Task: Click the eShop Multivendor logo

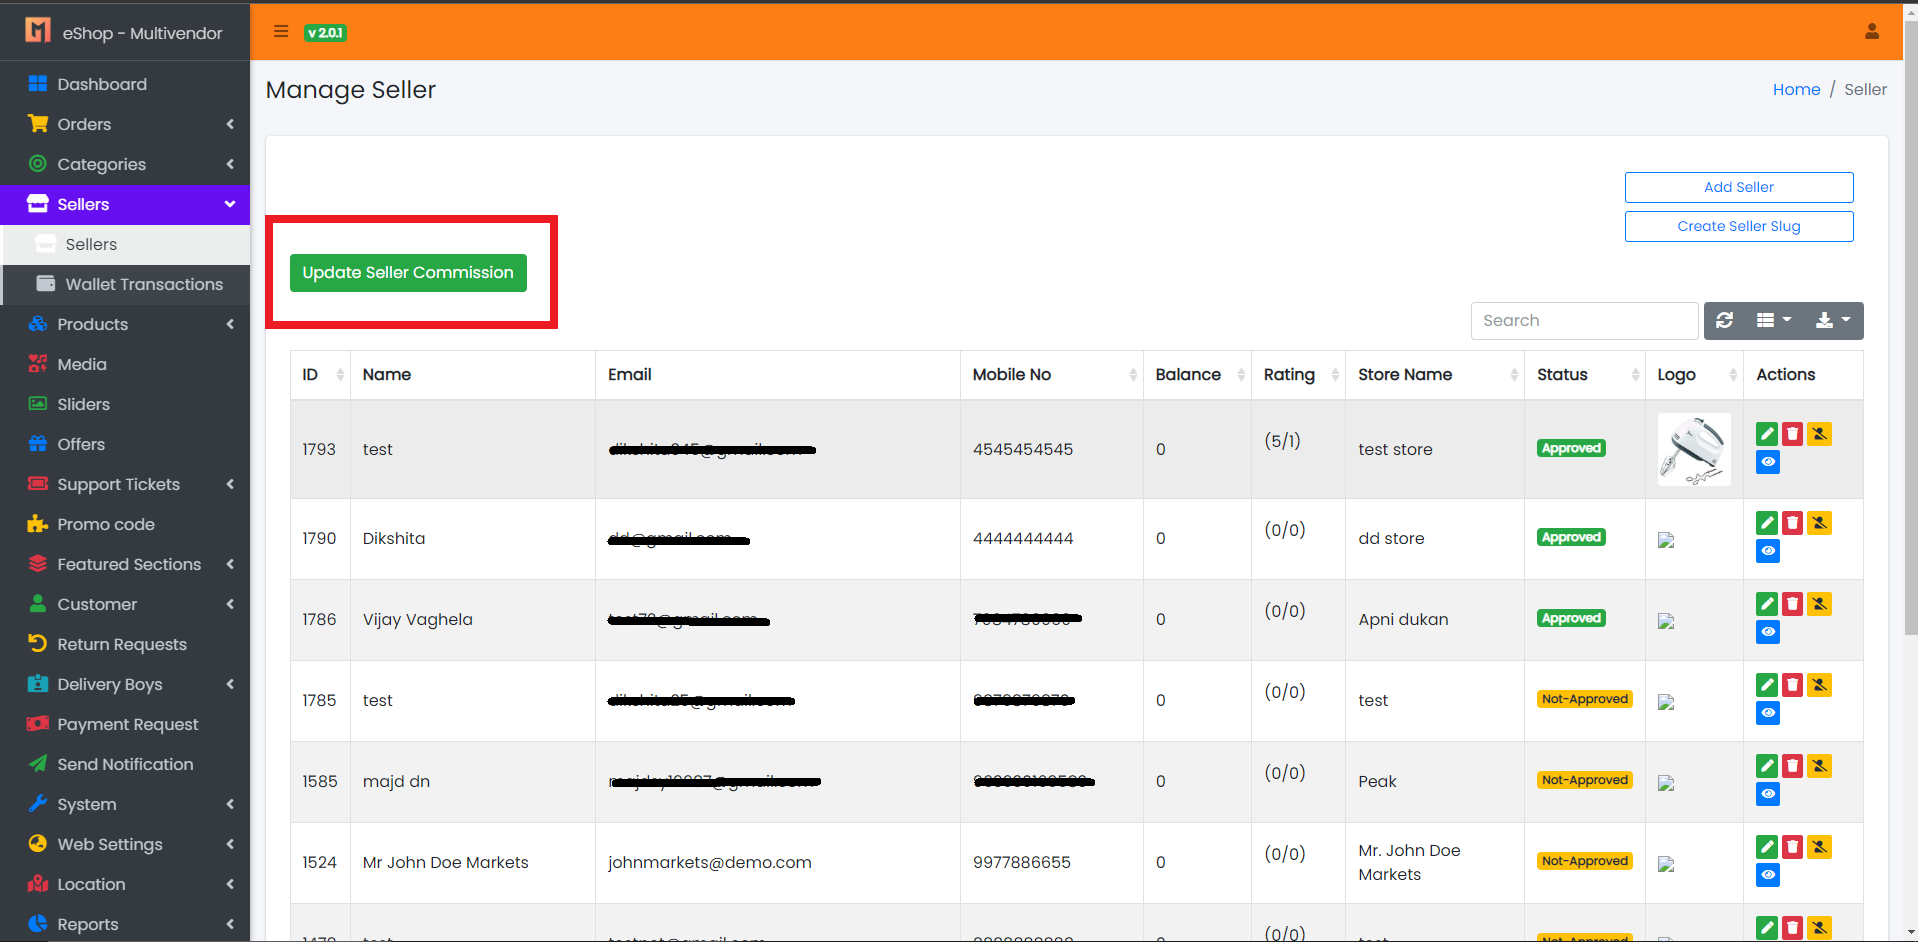Action: (x=38, y=31)
